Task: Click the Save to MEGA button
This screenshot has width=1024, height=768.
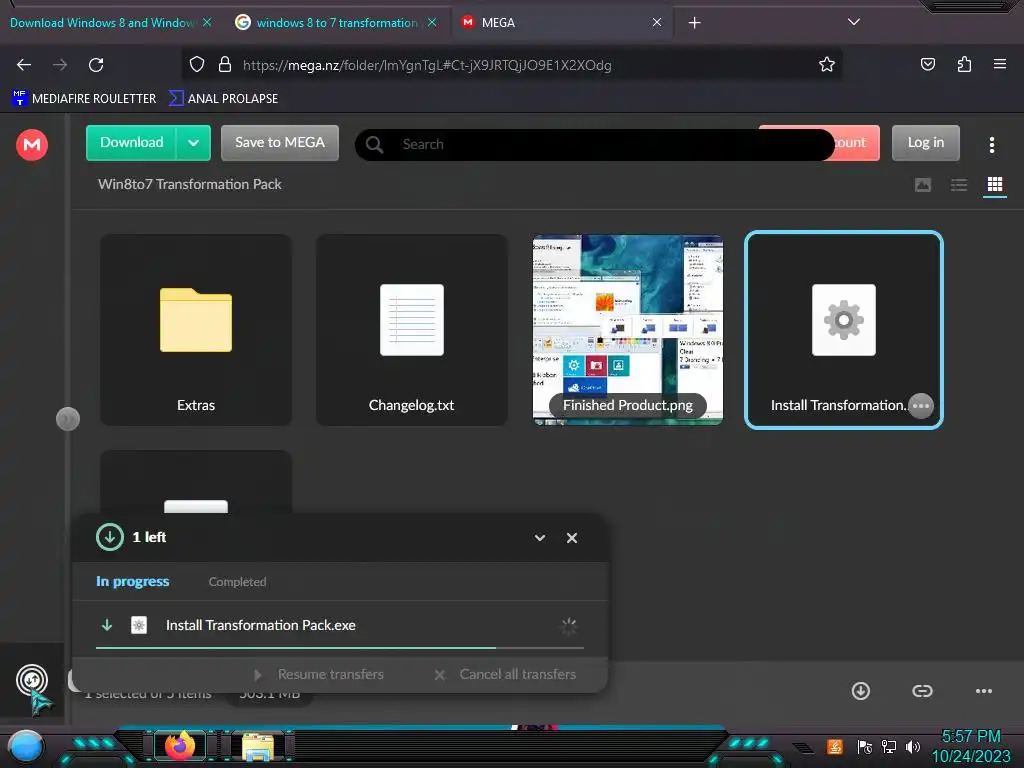Action: click(280, 143)
